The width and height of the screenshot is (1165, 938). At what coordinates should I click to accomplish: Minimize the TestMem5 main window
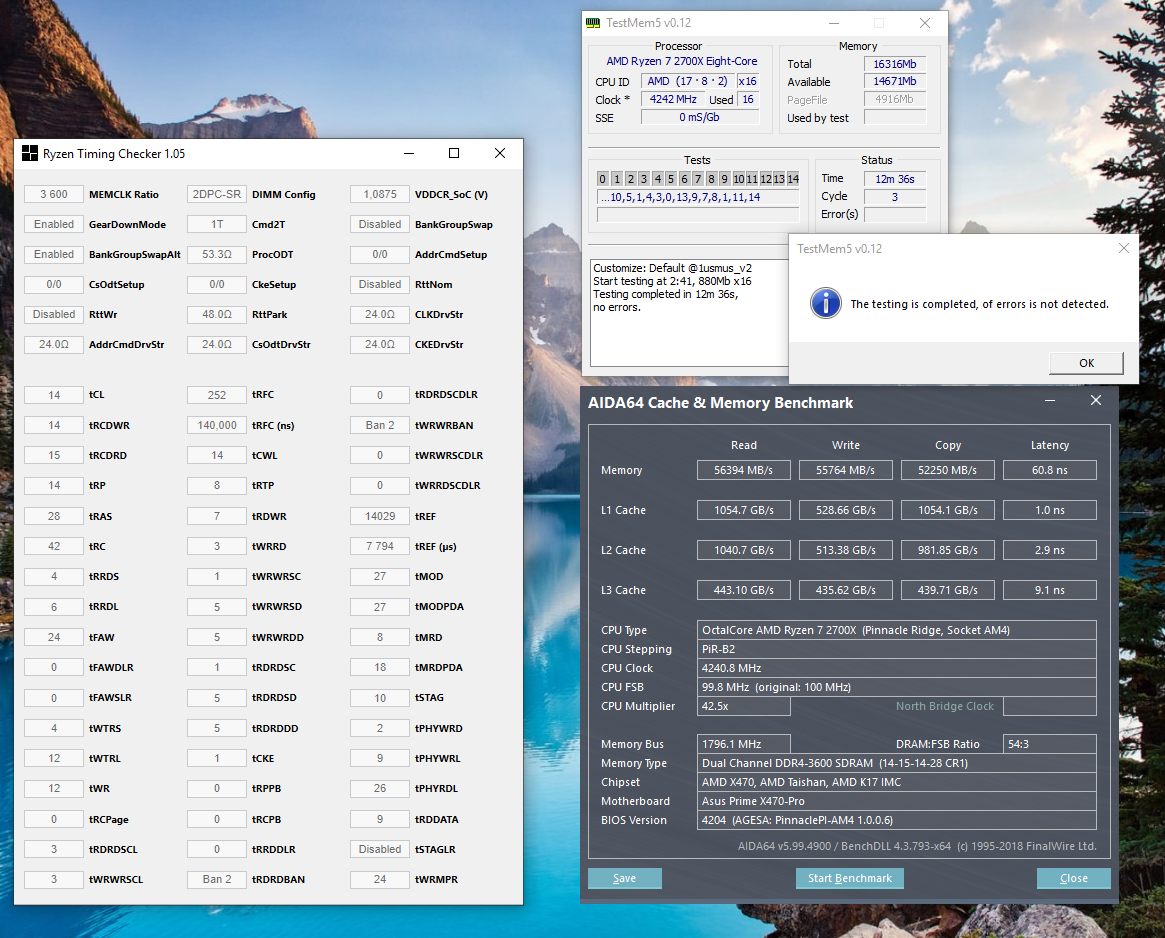pyautogui.click(x=834, y=23)
